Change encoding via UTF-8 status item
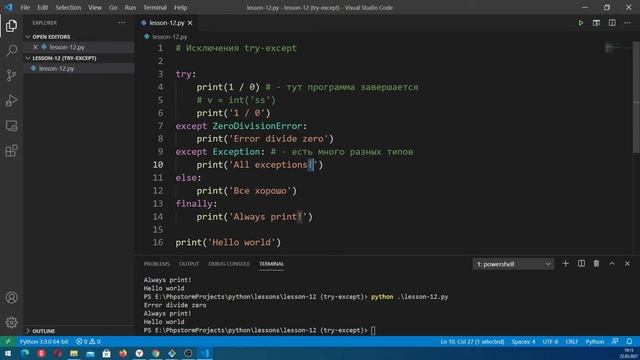Viewport: 640px width, 360px height. point(550,341)
